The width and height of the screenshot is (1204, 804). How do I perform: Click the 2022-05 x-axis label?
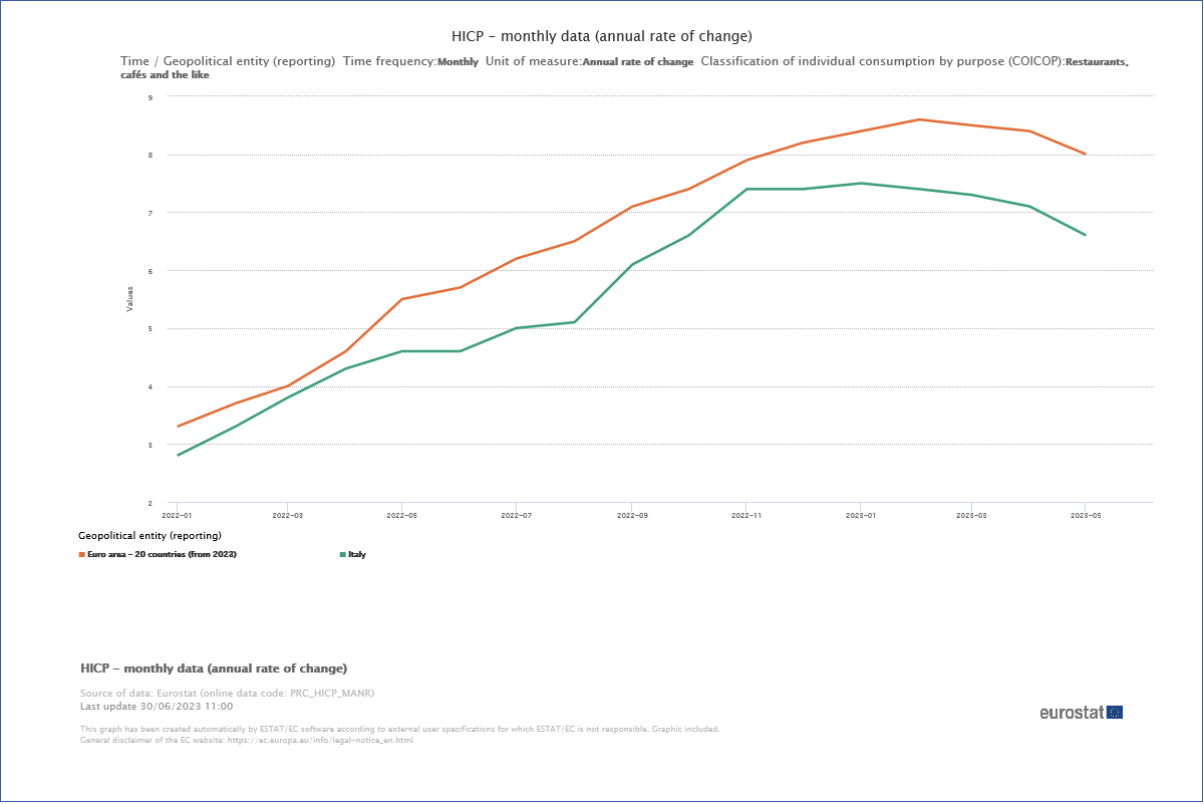(x=402, y=516)
